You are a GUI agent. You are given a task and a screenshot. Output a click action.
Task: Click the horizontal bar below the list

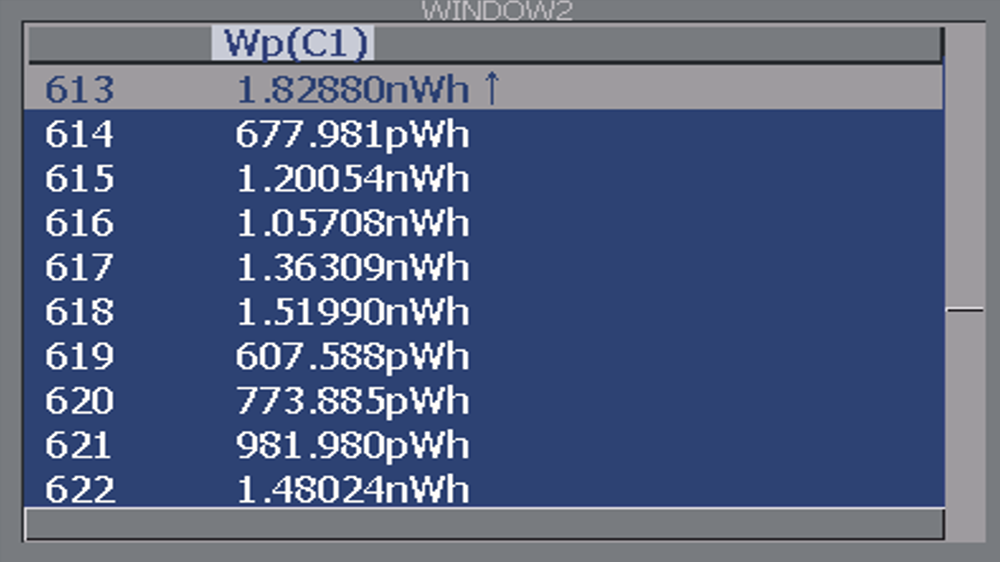coord(483,524)
